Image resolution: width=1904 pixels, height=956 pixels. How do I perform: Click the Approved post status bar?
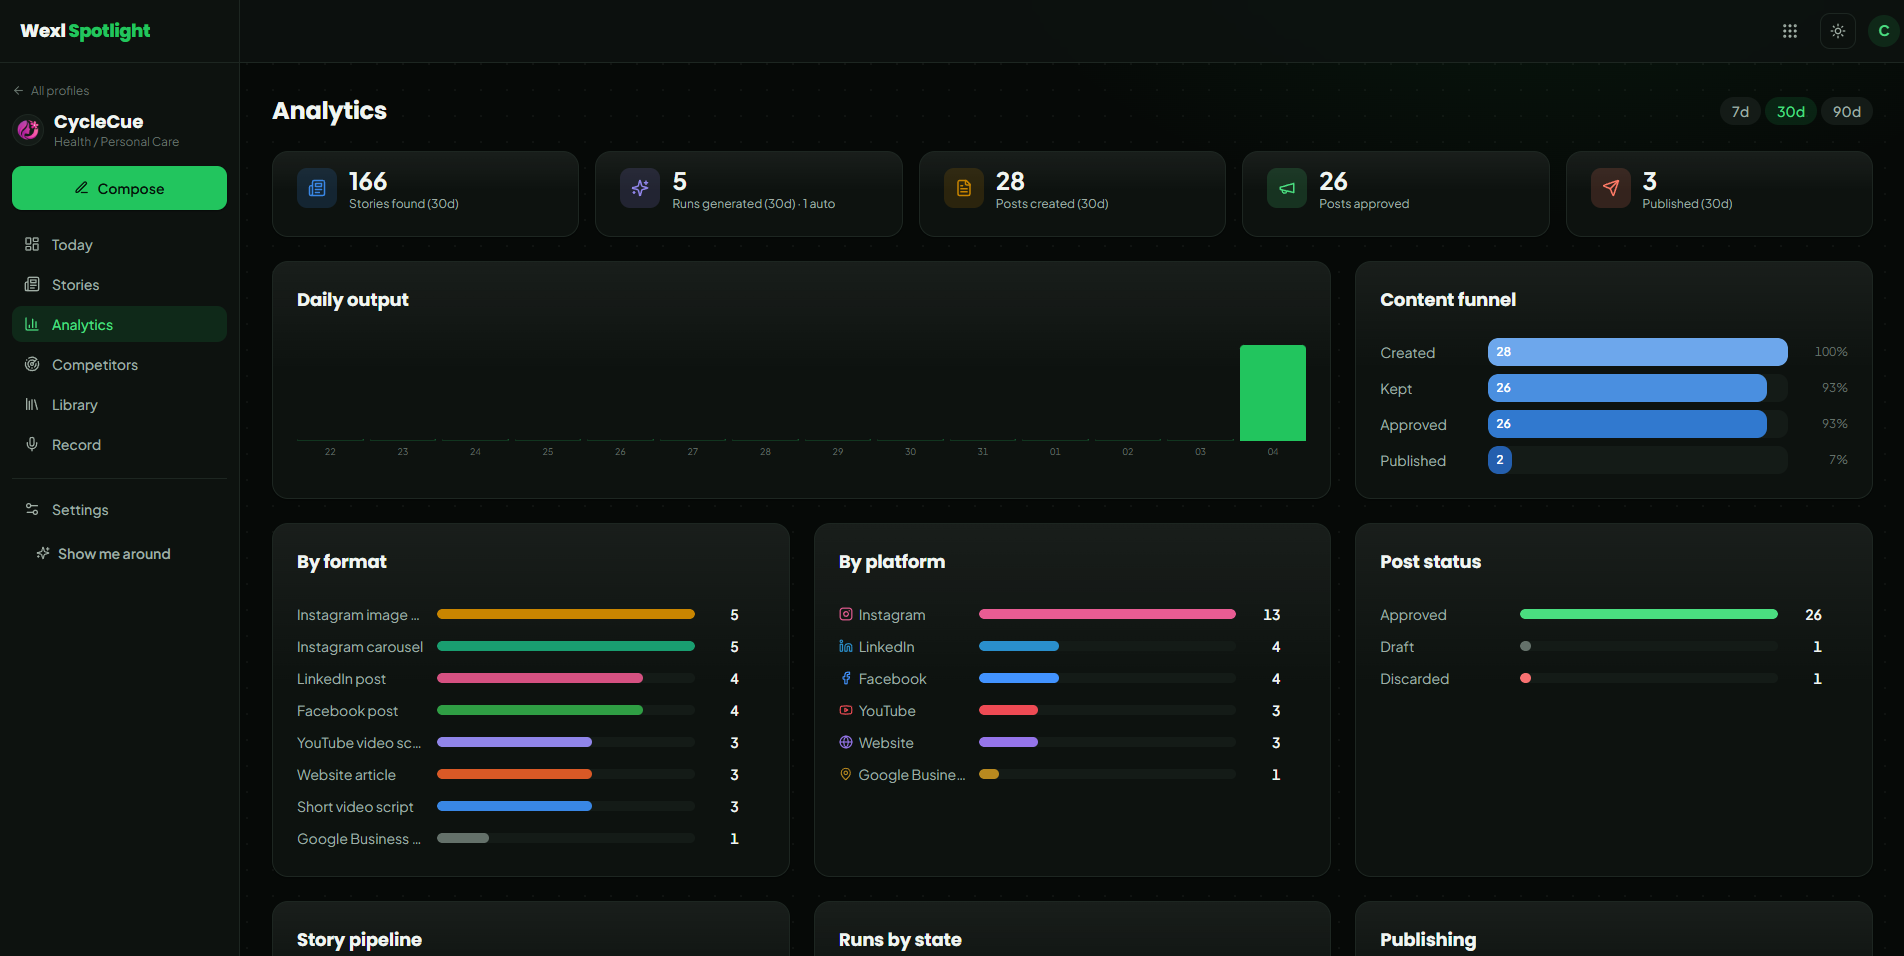1648,614
